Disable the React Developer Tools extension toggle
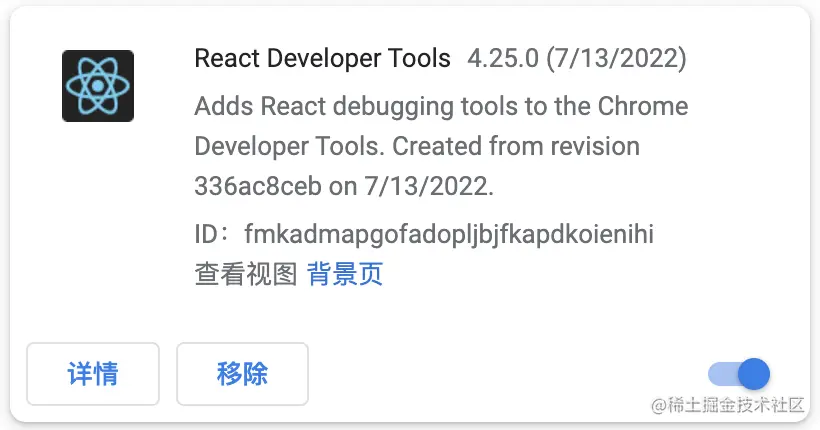Screen dimensions: 820x430 (x=739, y=374)
